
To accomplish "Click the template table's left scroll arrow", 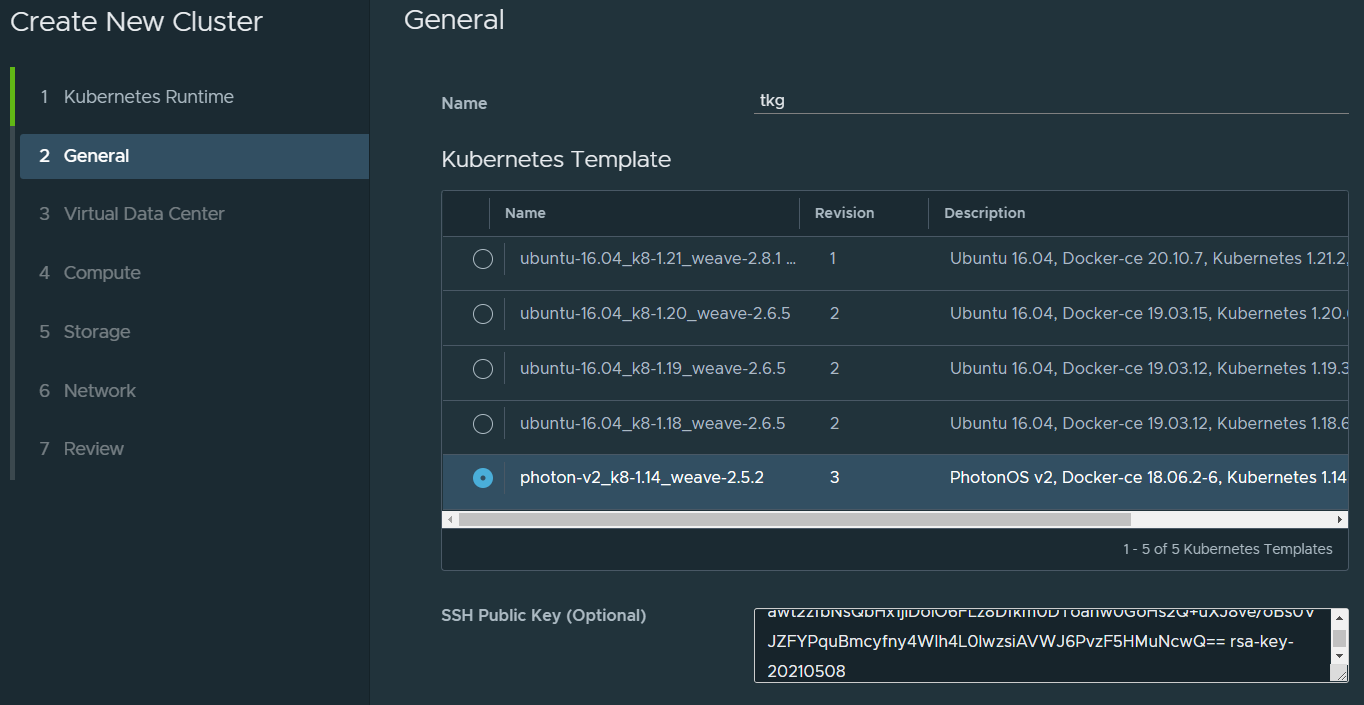I will 451,520.
